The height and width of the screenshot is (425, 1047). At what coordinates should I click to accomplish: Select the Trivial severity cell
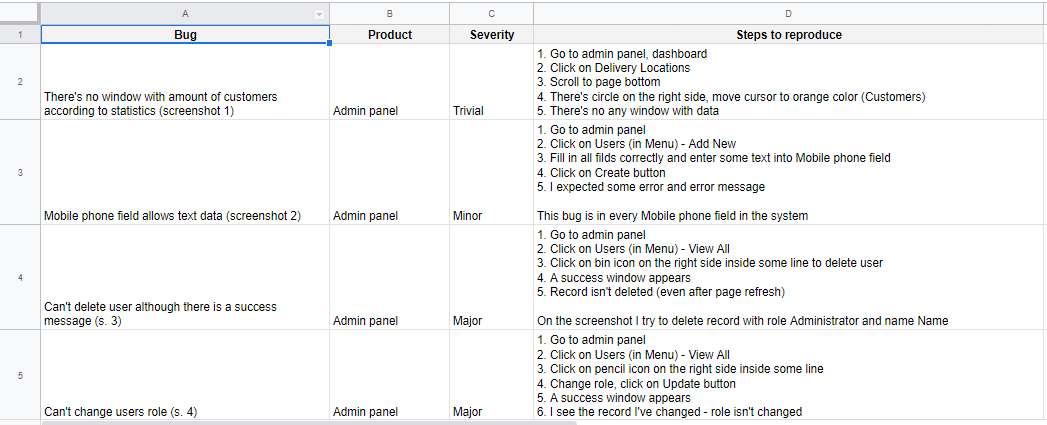point(491,82)
